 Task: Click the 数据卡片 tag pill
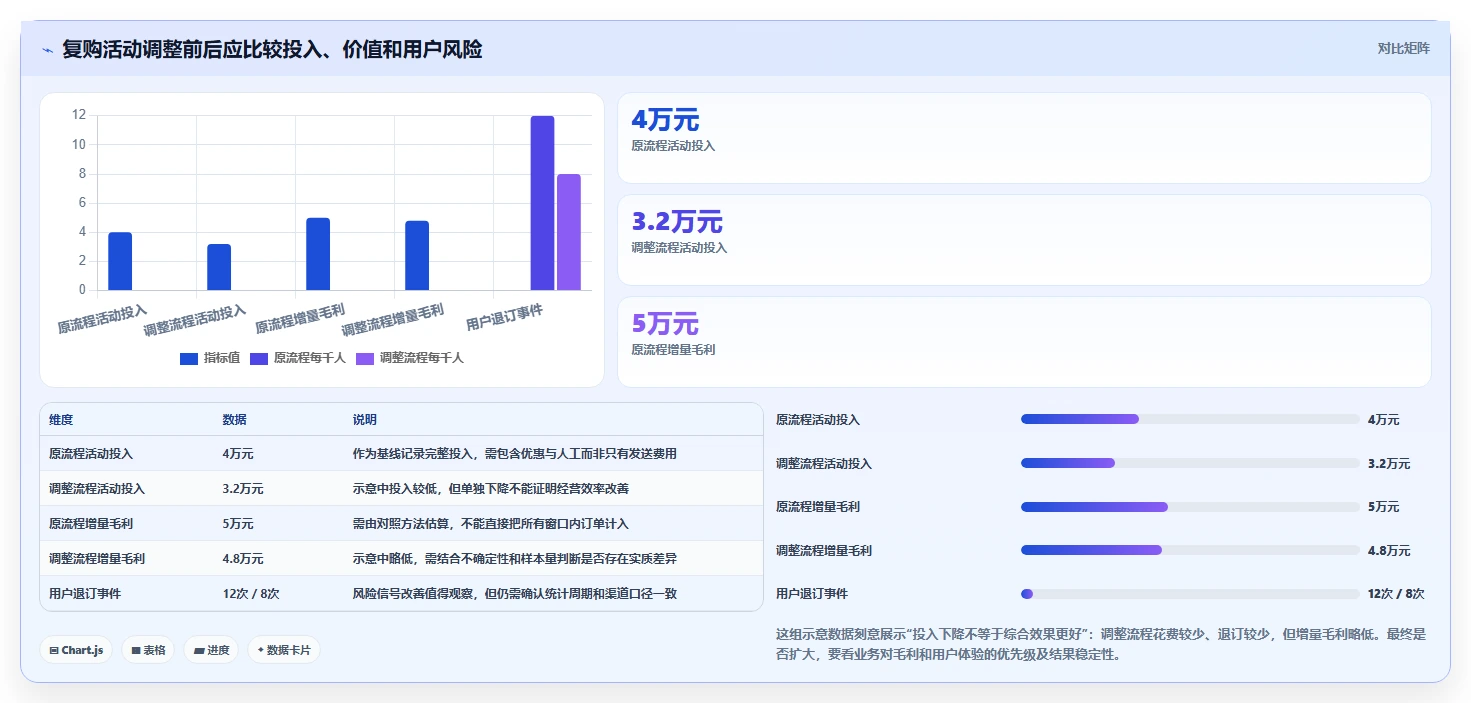pos(284,650)
